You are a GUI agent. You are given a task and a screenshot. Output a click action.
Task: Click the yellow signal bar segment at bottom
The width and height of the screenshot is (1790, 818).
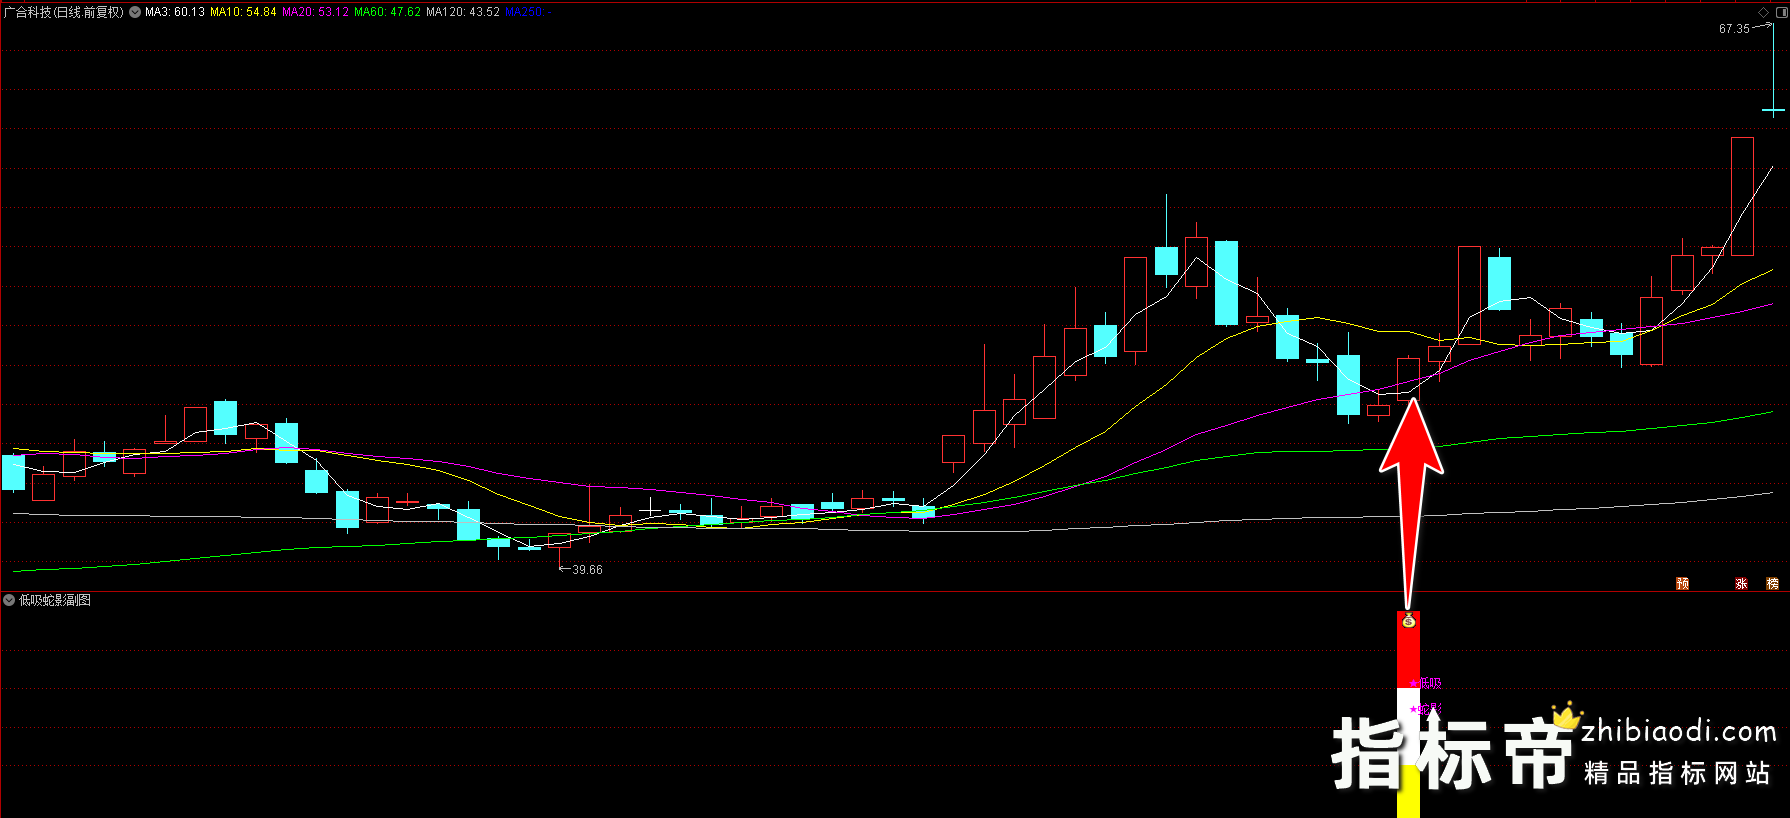pos(1408,792)
